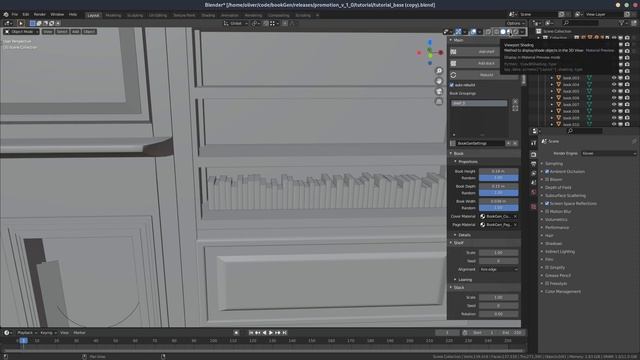Open the timeline Marker menu
Image resolution: width=640 pixels, height=360 pixels.
(80, 333)
